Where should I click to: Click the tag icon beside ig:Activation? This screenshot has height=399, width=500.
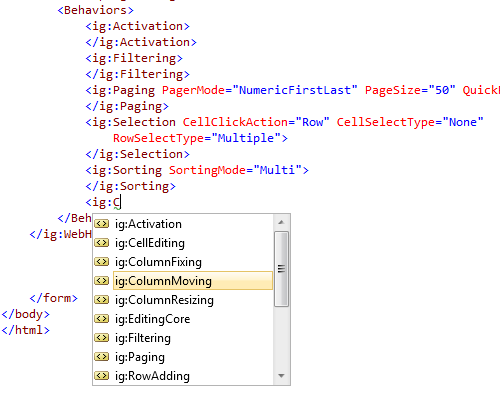102,224
